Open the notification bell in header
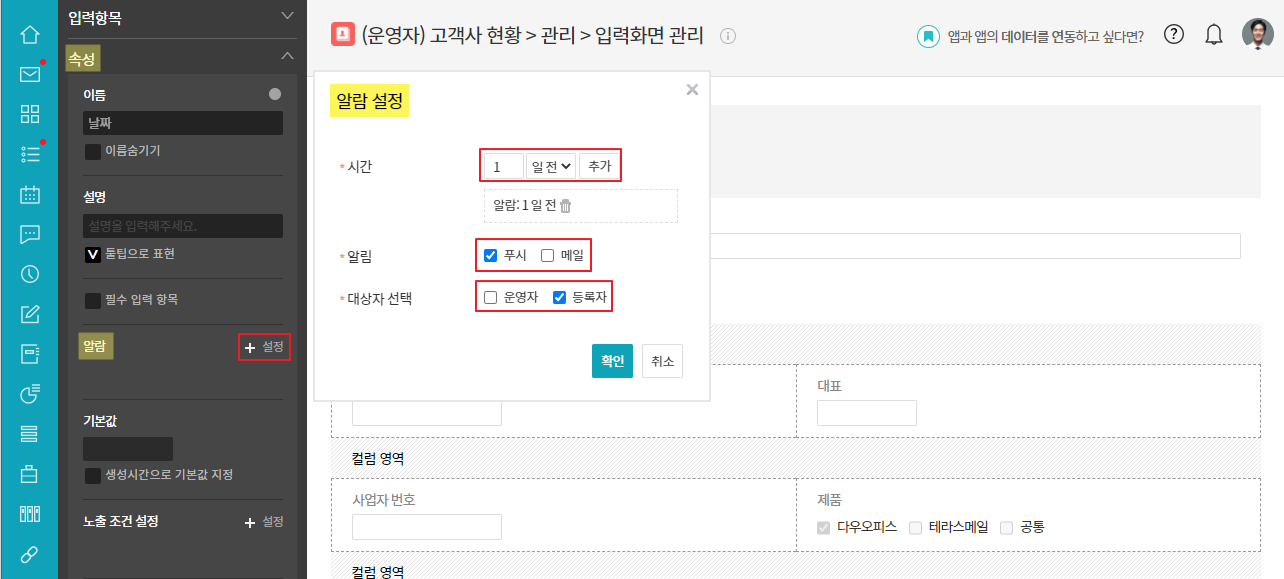Screen dimensions: 1284x579 (1214, 35)
